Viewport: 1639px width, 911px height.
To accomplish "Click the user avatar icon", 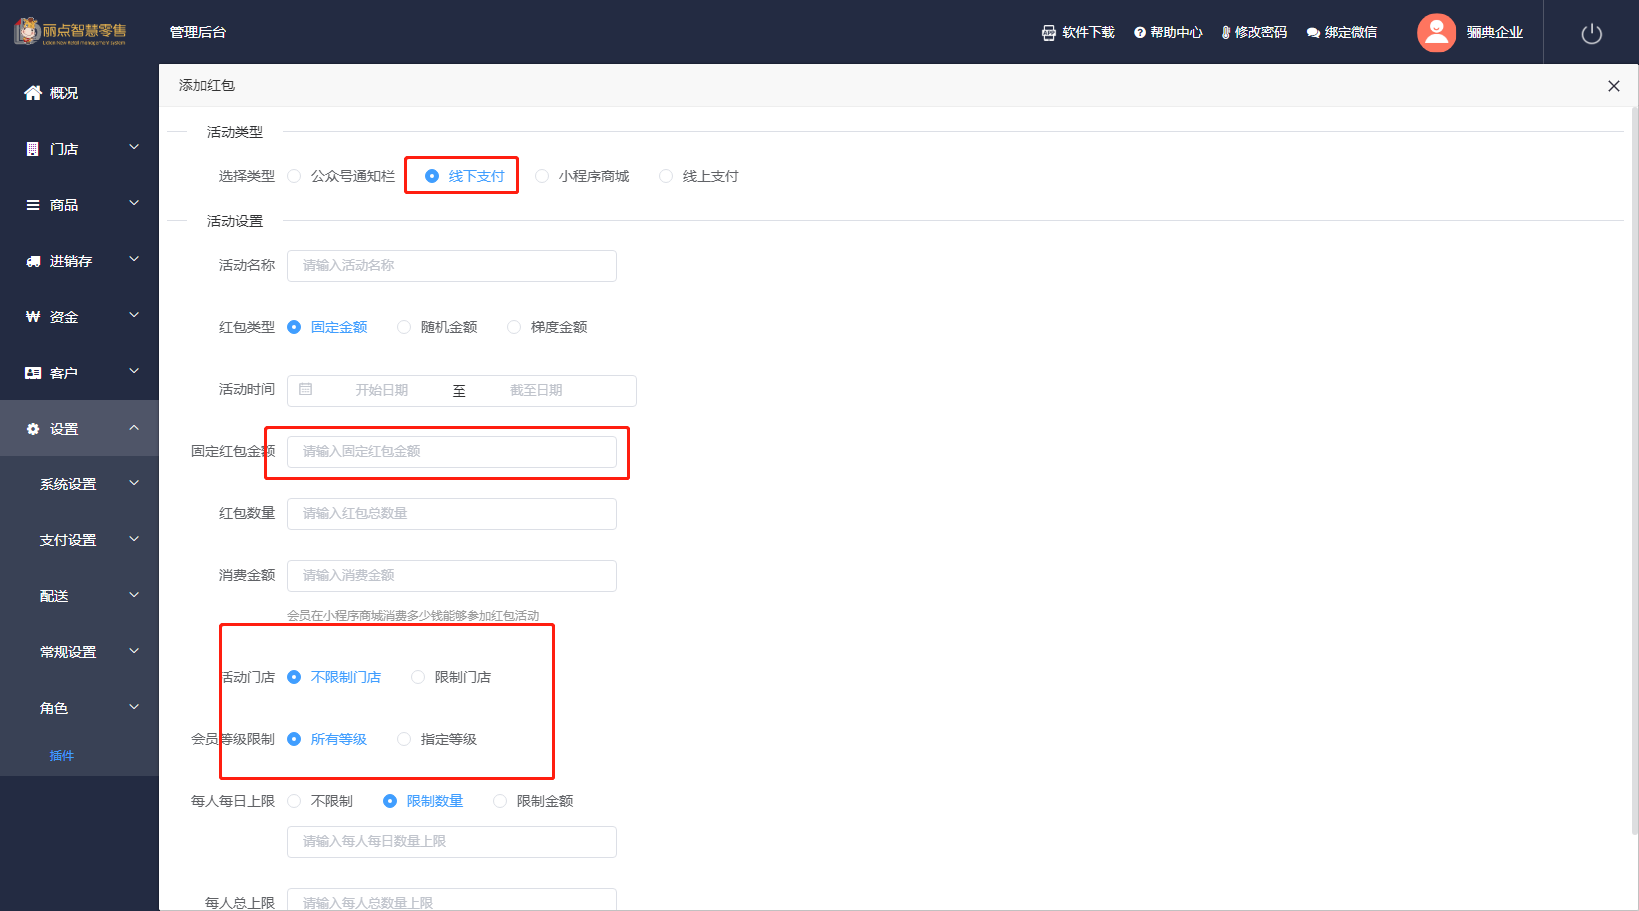I will click(x=1436, y=33).
